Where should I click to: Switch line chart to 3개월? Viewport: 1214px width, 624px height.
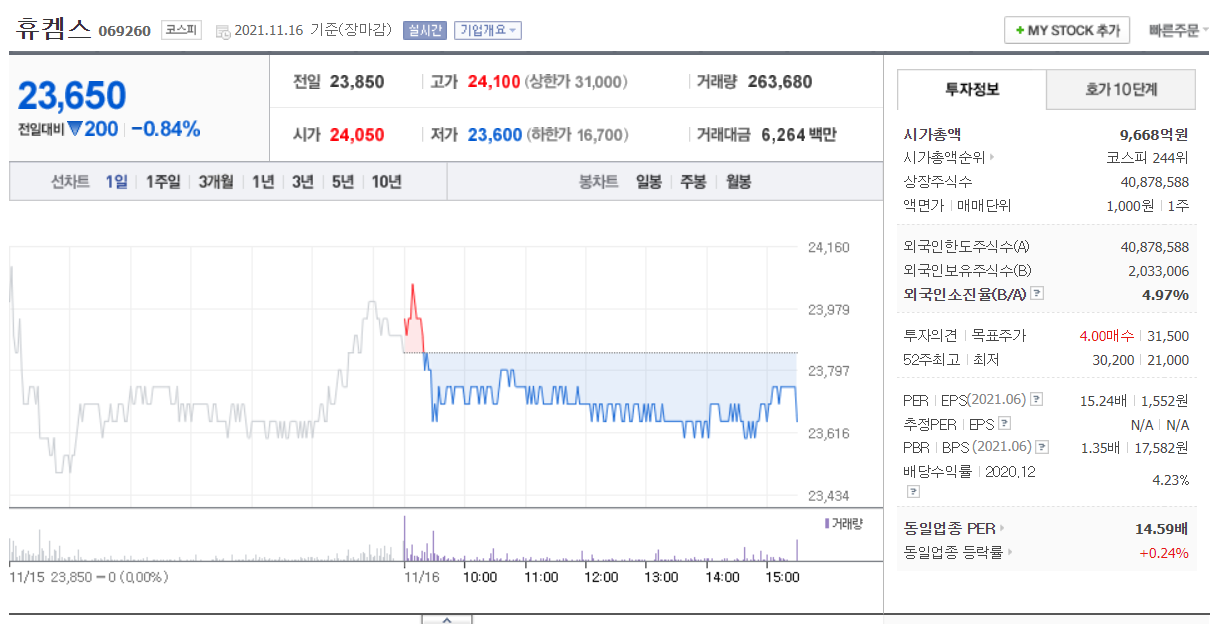tap(216, 182)
